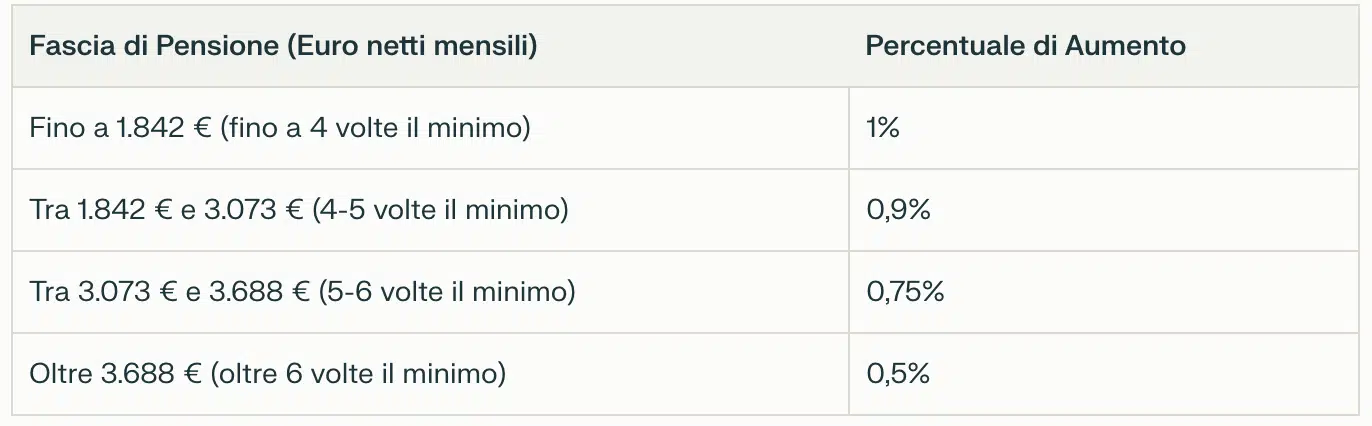Click the 0,75% percentage cell
Screen dimensions: 1372x426
[x=905, y=292]
